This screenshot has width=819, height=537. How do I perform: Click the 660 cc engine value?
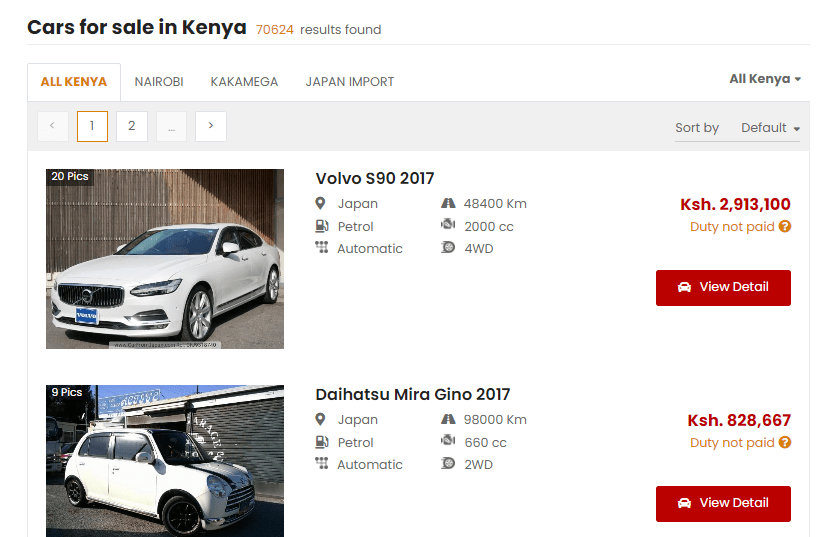485,443
